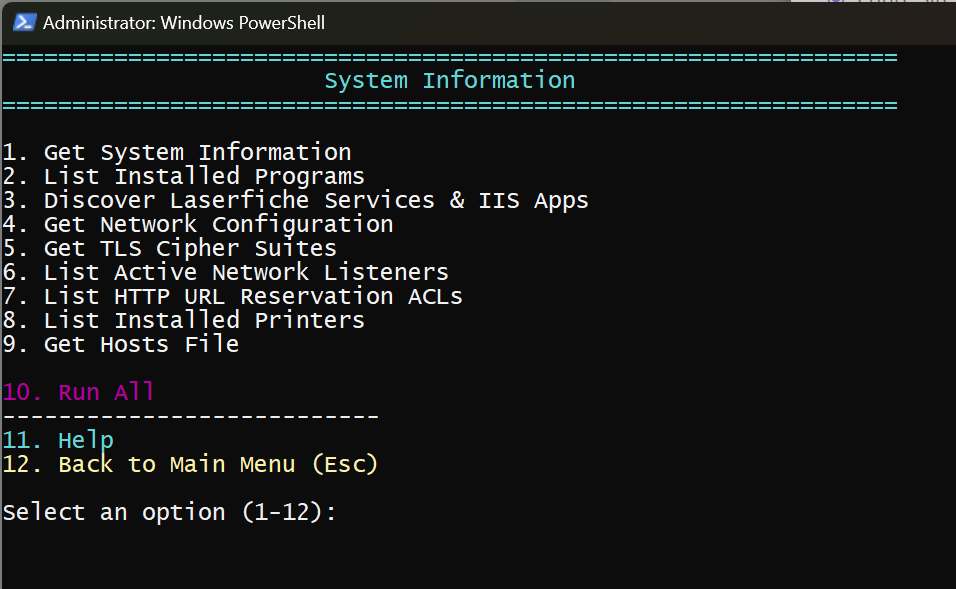Click the Select an option prompt line
This screenshot has height=589, width=956.
click(x=169, y=512)
